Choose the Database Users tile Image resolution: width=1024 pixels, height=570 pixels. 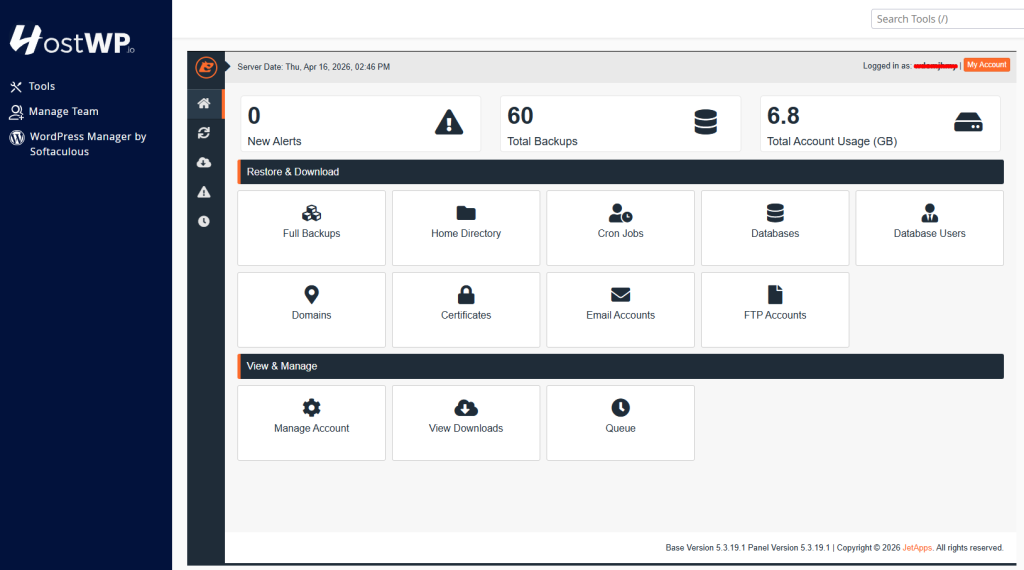coord(929,228)
